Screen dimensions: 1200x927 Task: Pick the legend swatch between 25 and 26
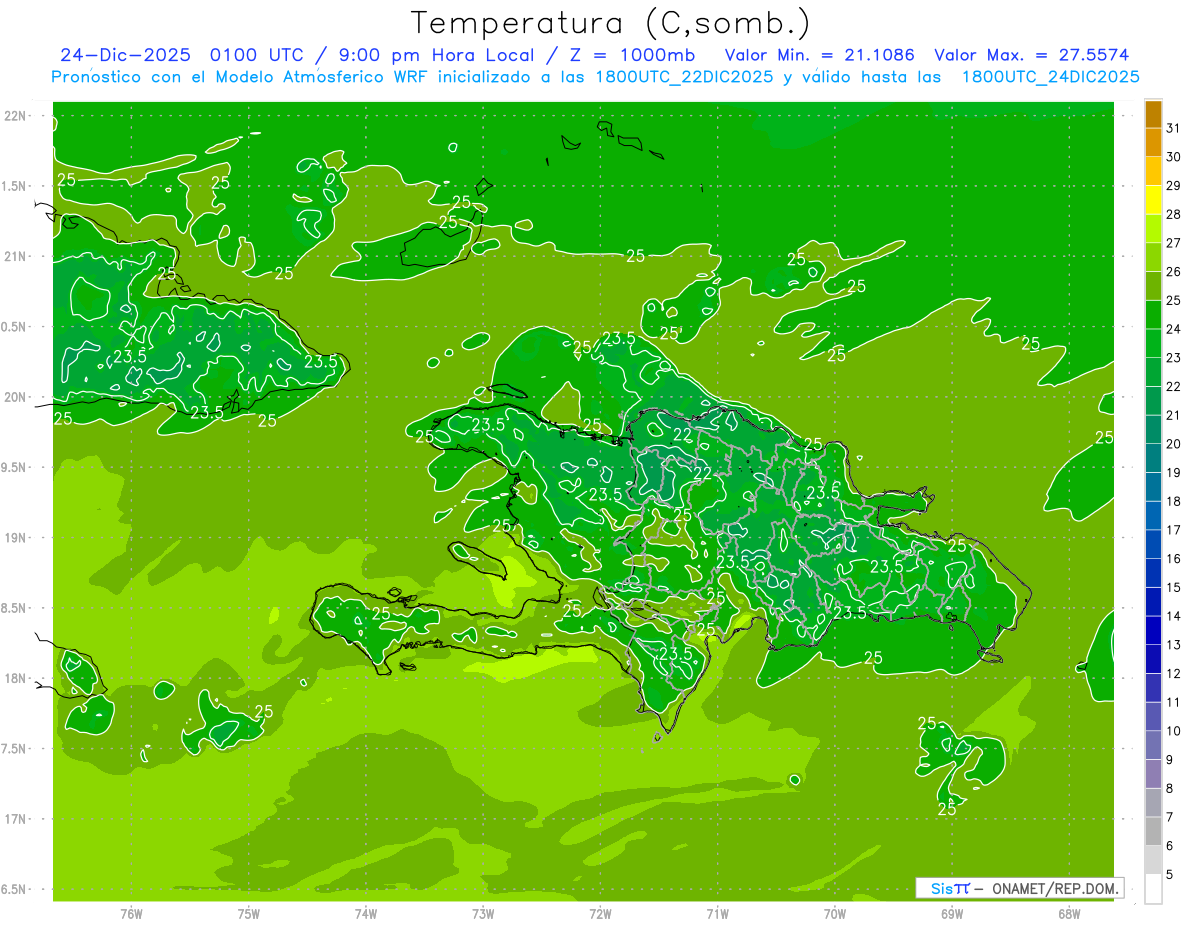tap(1153, 286)
